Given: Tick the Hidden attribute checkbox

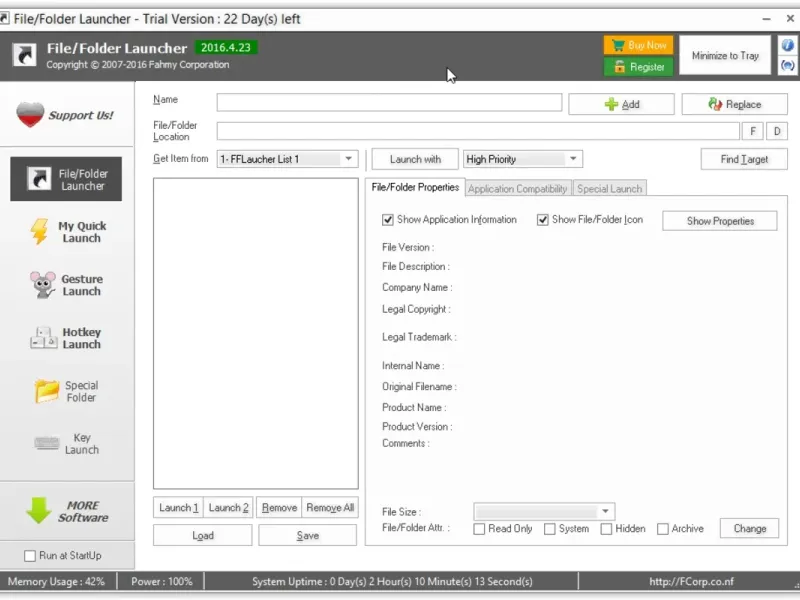Looking at the screenshot, I should 606,529.
